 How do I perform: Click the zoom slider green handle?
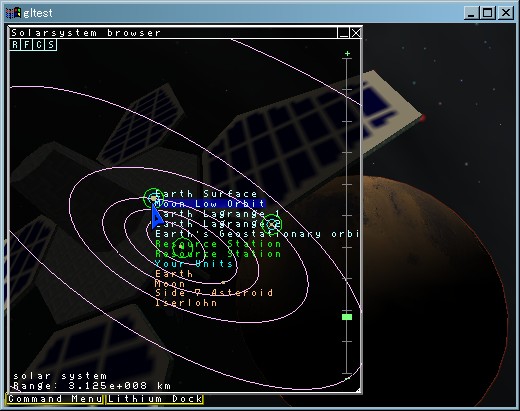(x=347, y=317)
